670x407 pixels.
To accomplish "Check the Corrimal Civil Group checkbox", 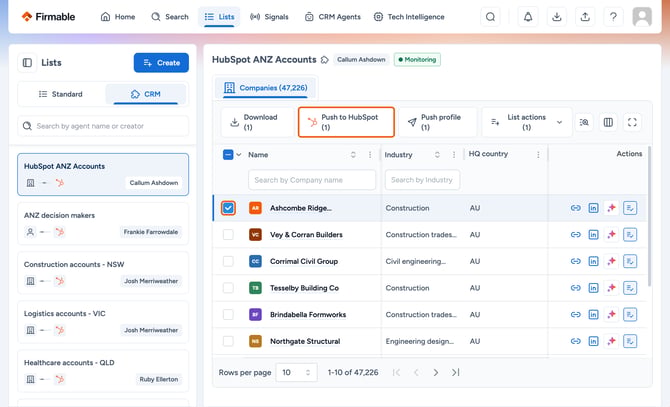I will point(228,261).
